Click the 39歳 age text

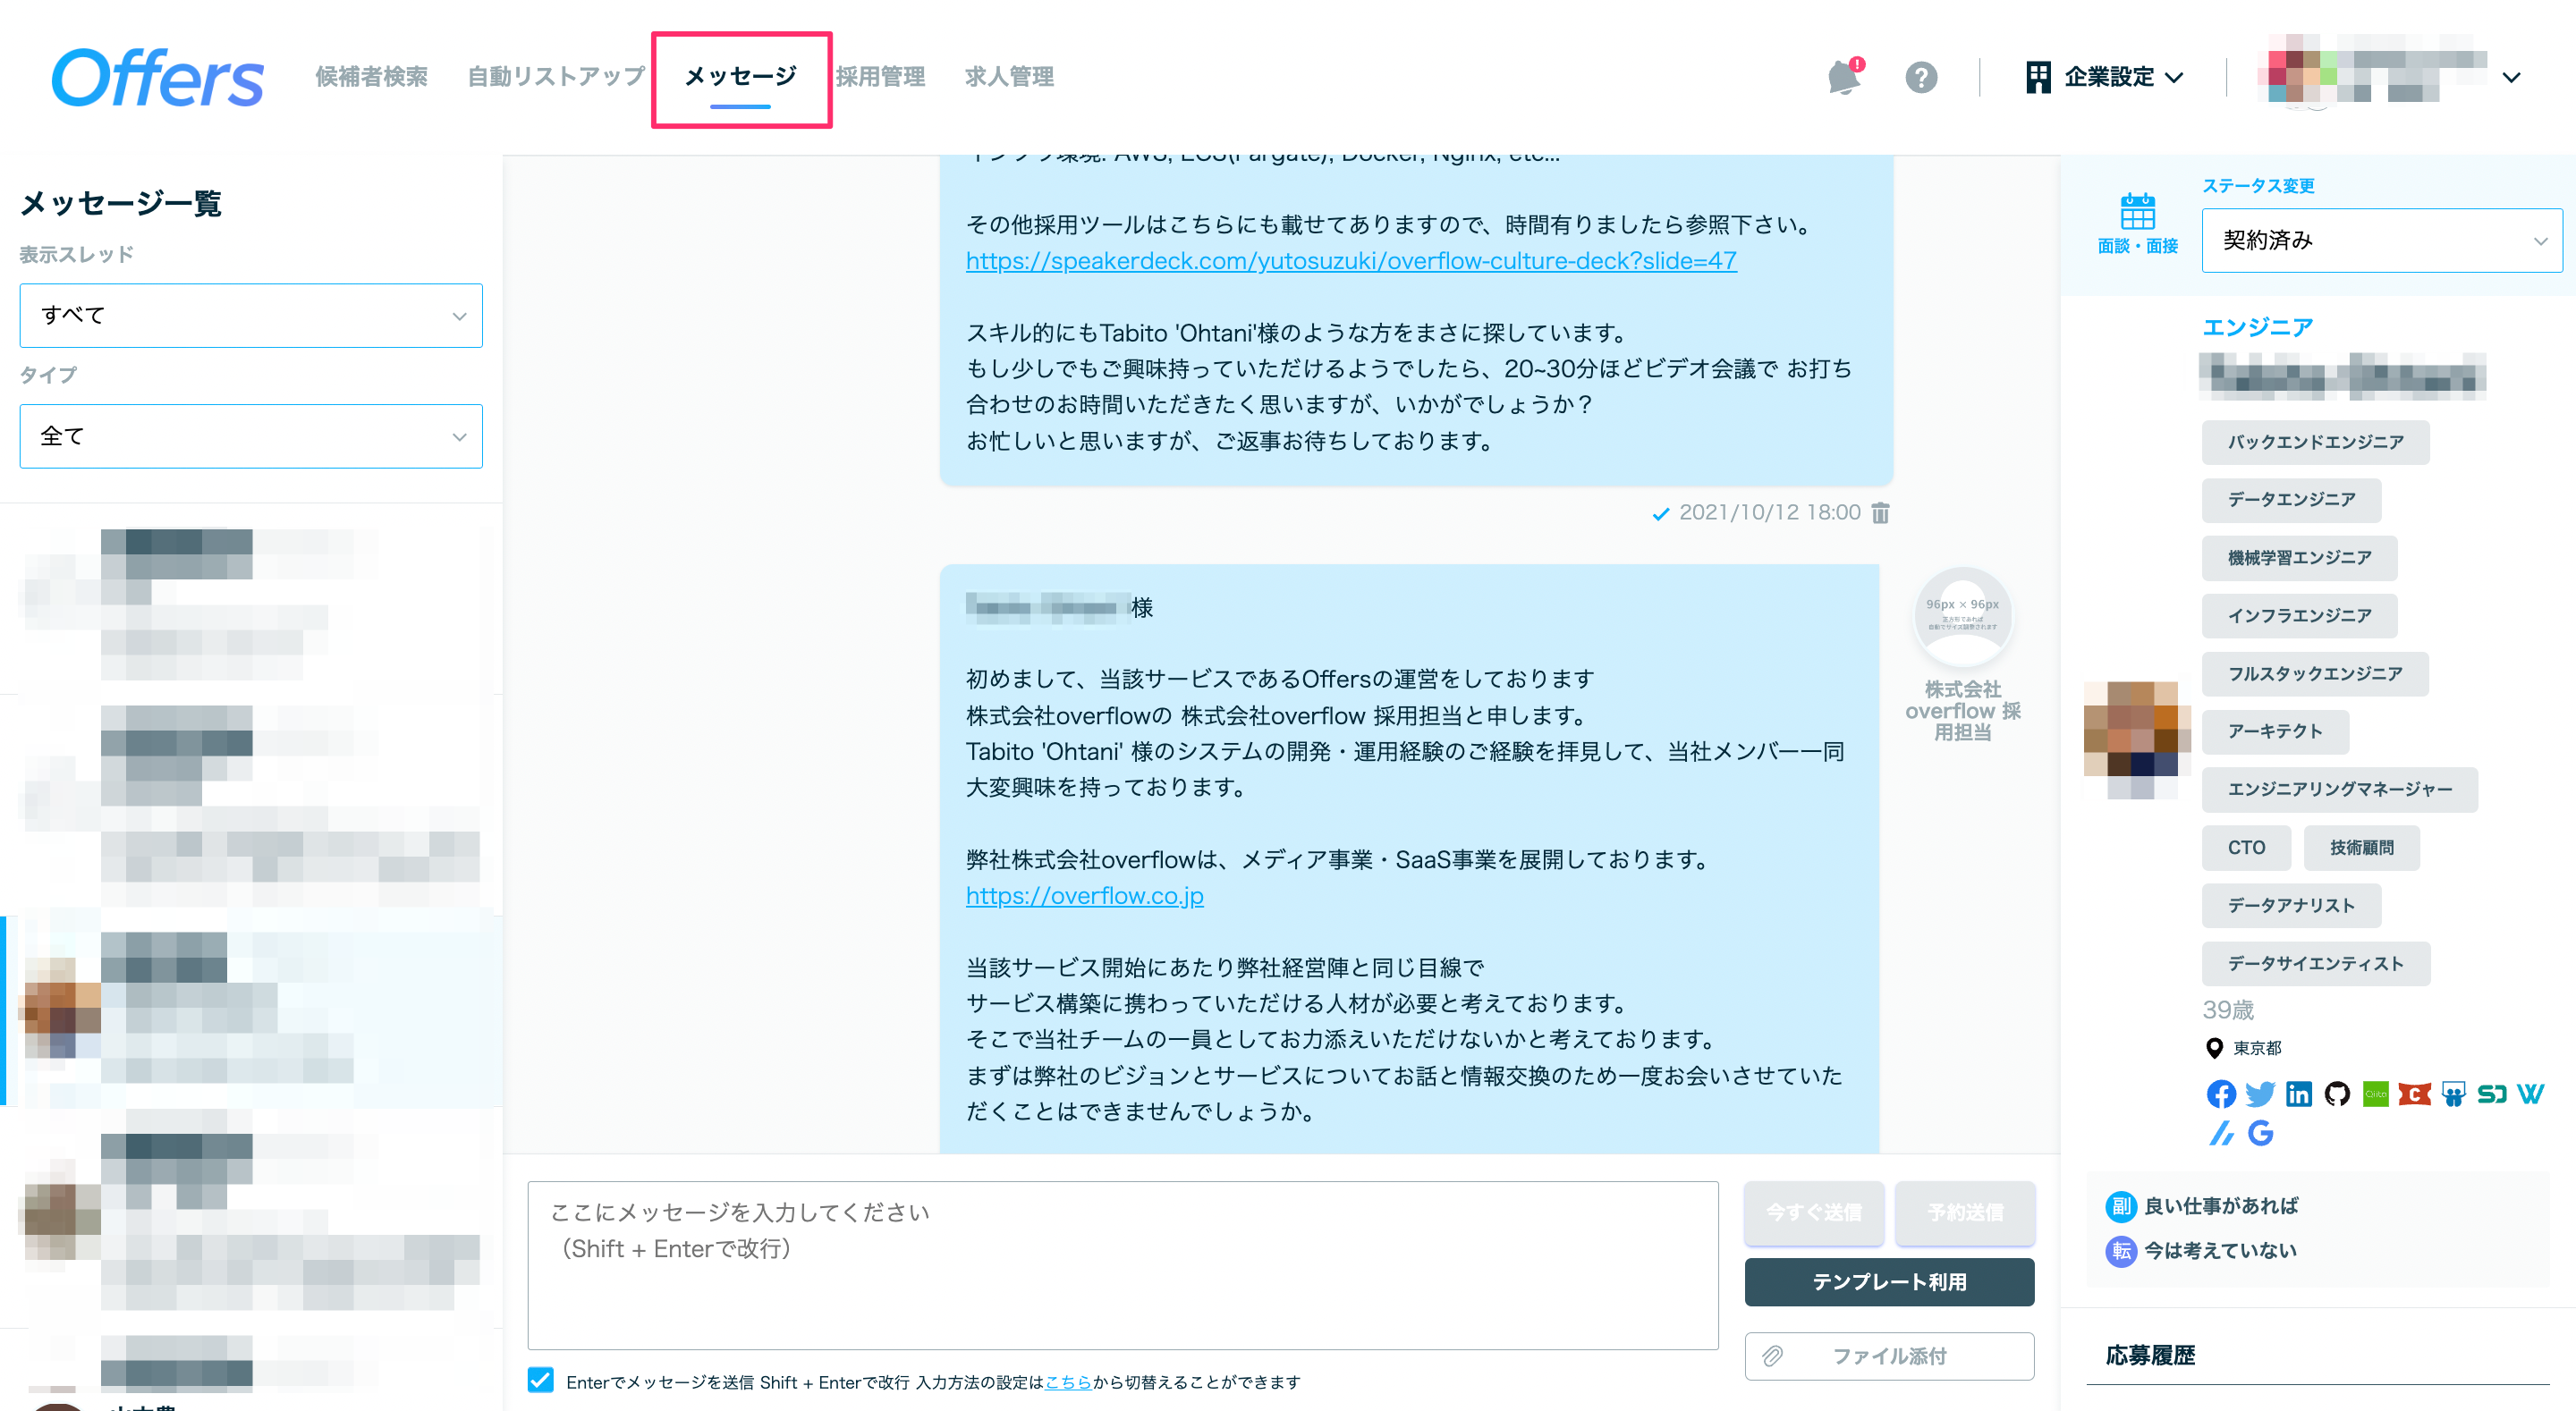[2228, 1010]
